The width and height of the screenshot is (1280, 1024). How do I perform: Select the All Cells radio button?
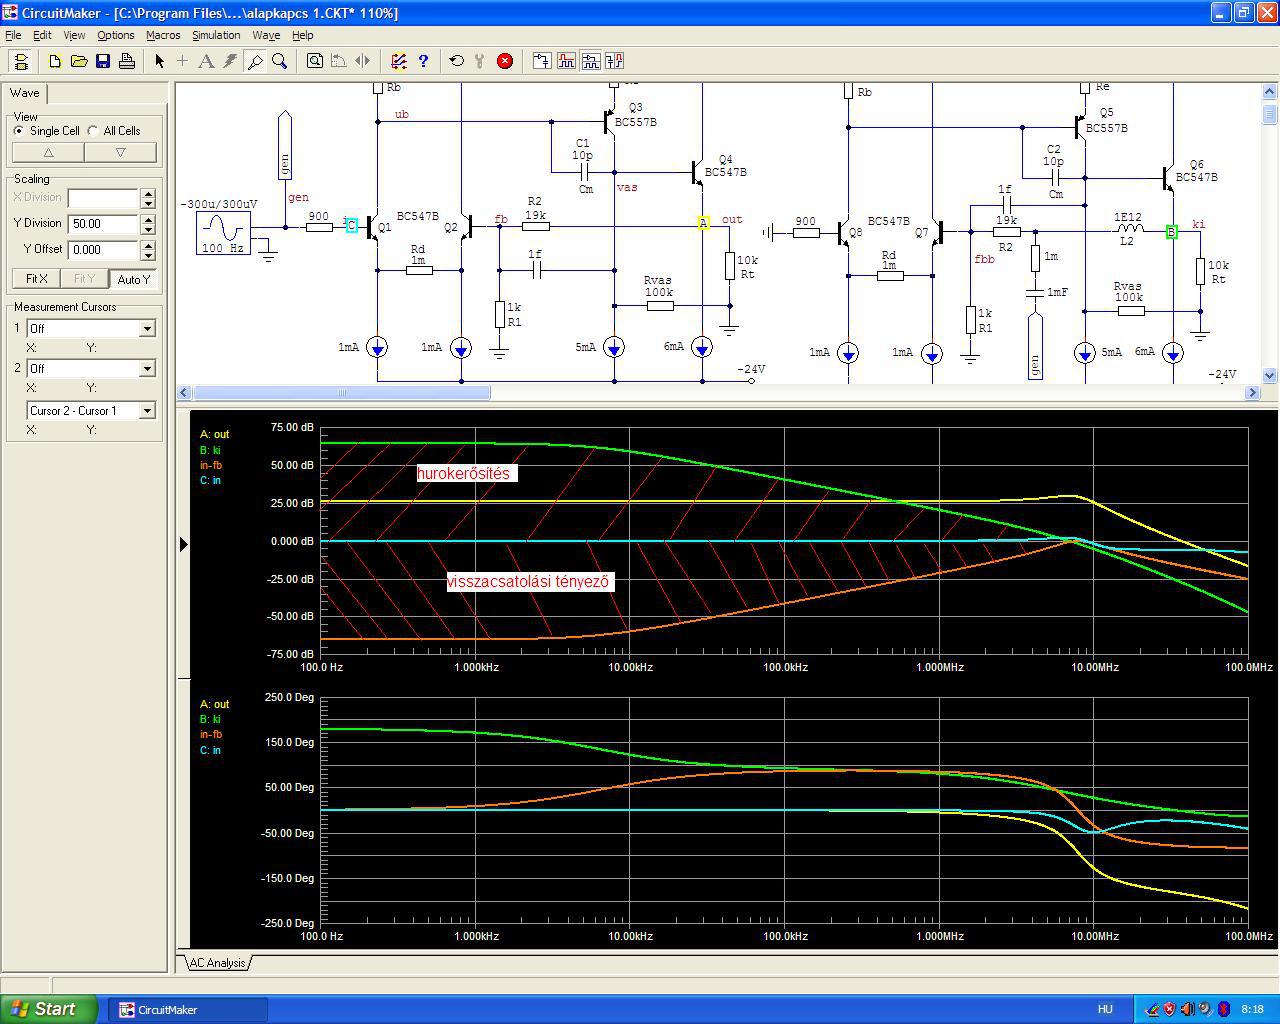[x=93, y=131]
